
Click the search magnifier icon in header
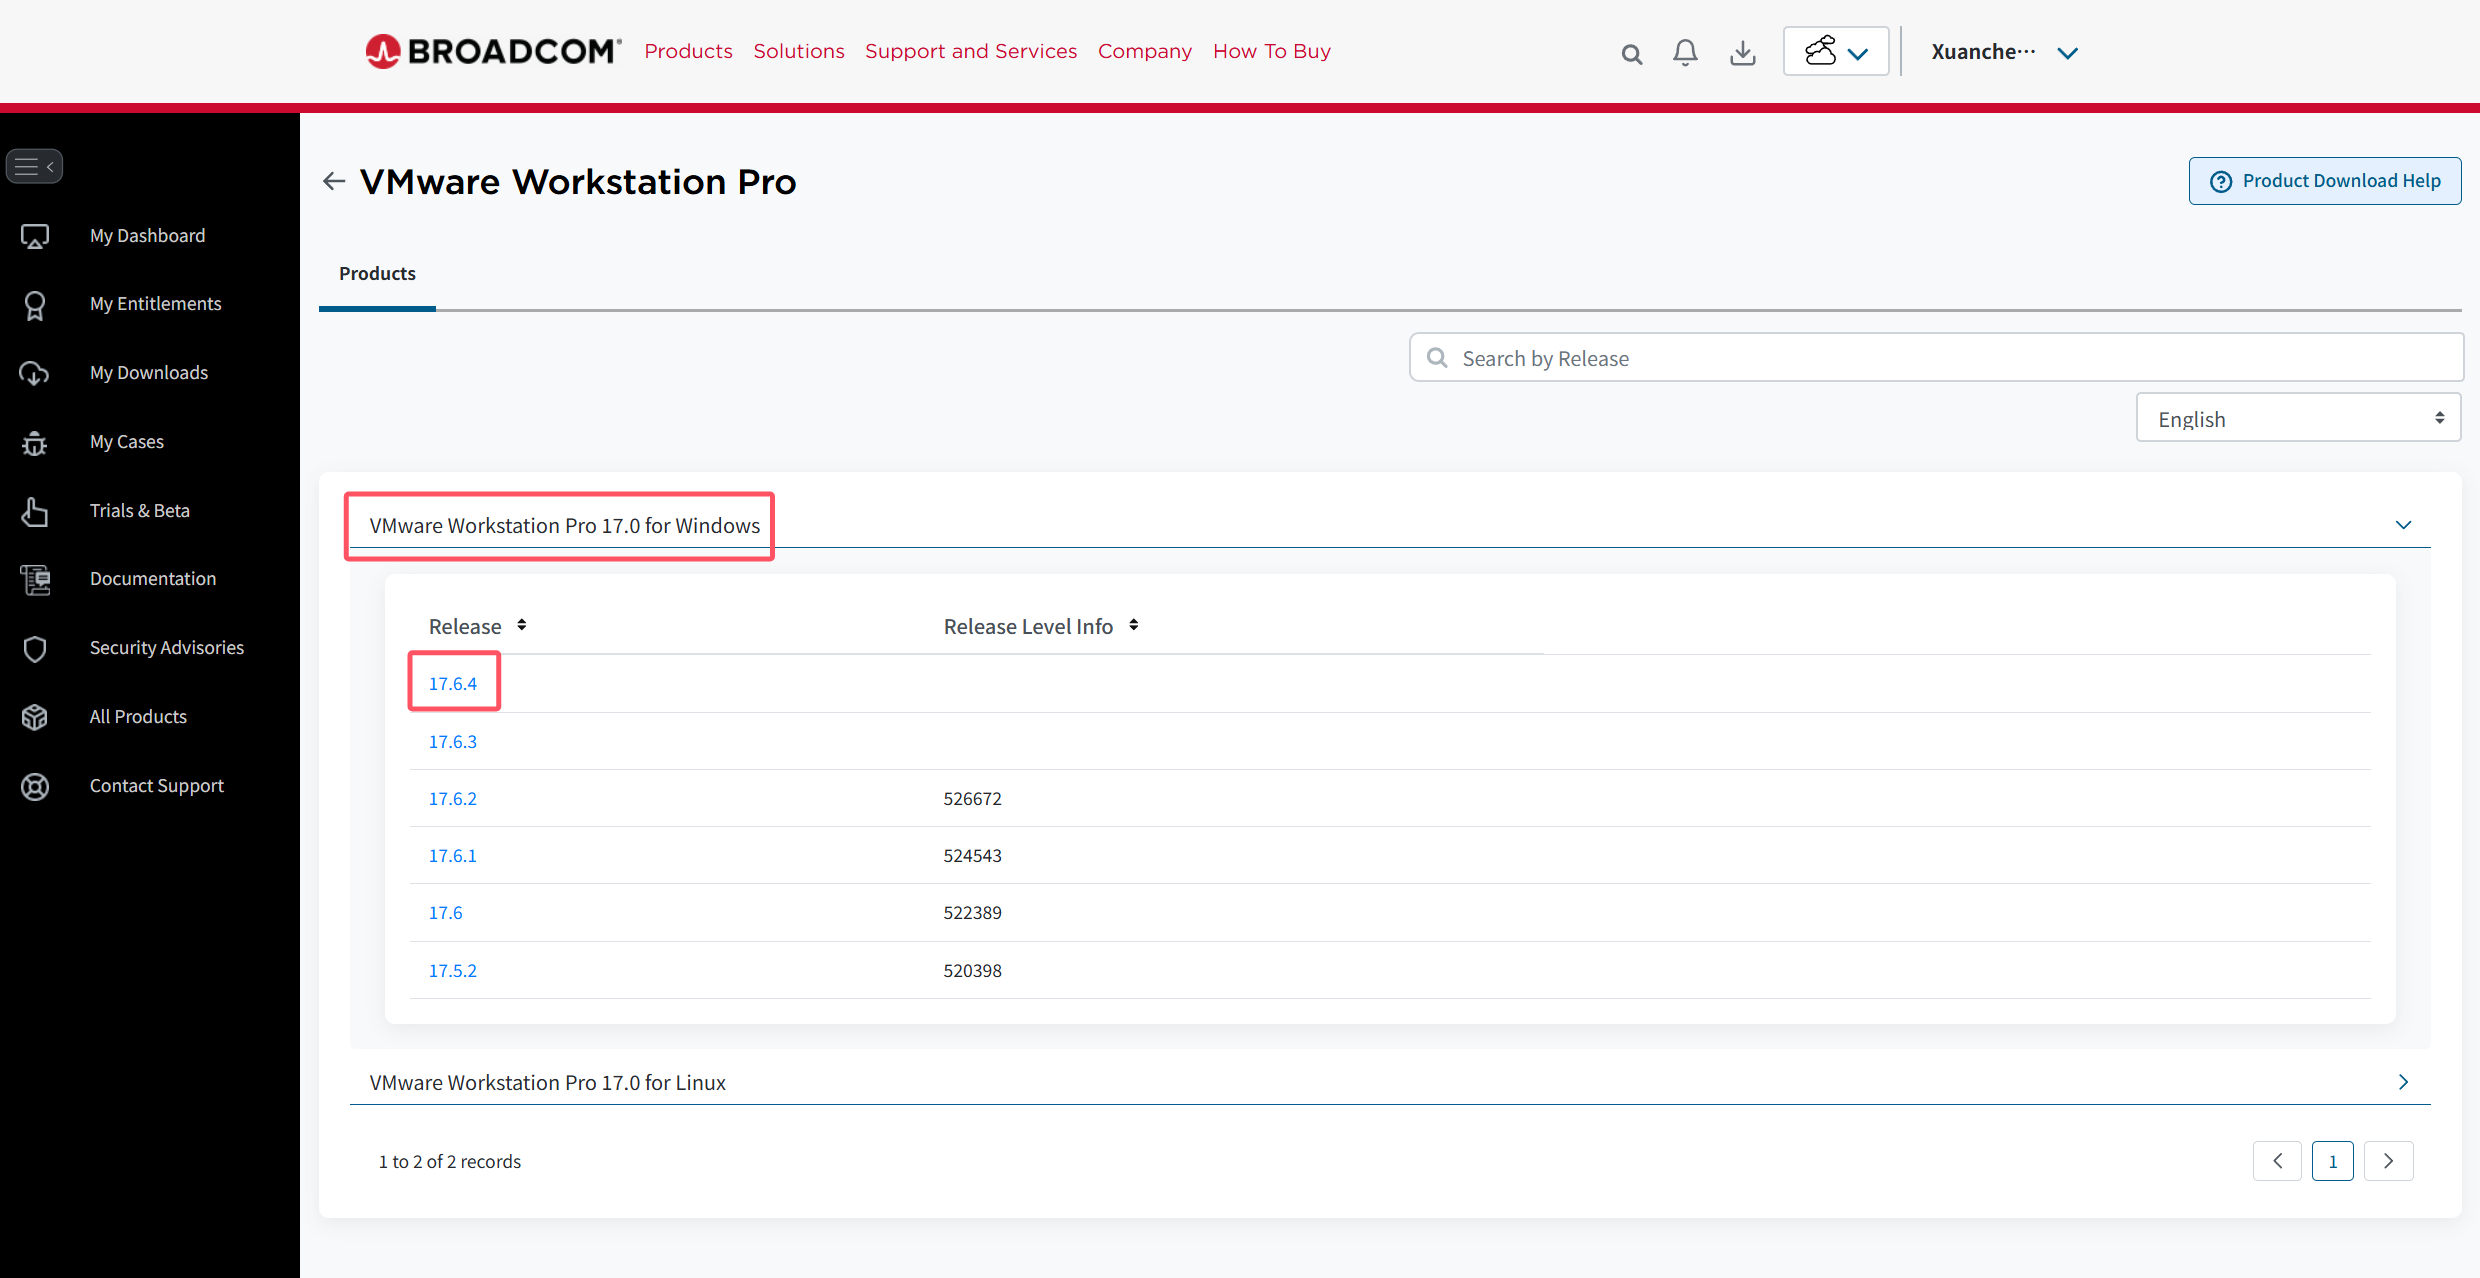[x=1631, y=54]
